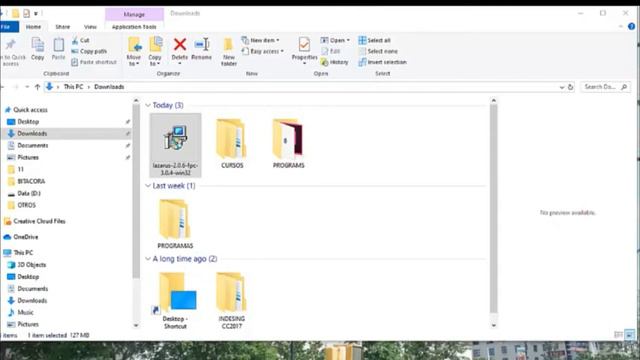Delete the selected file with red X
Screen dimensions: 640x360
pos(180,51)
